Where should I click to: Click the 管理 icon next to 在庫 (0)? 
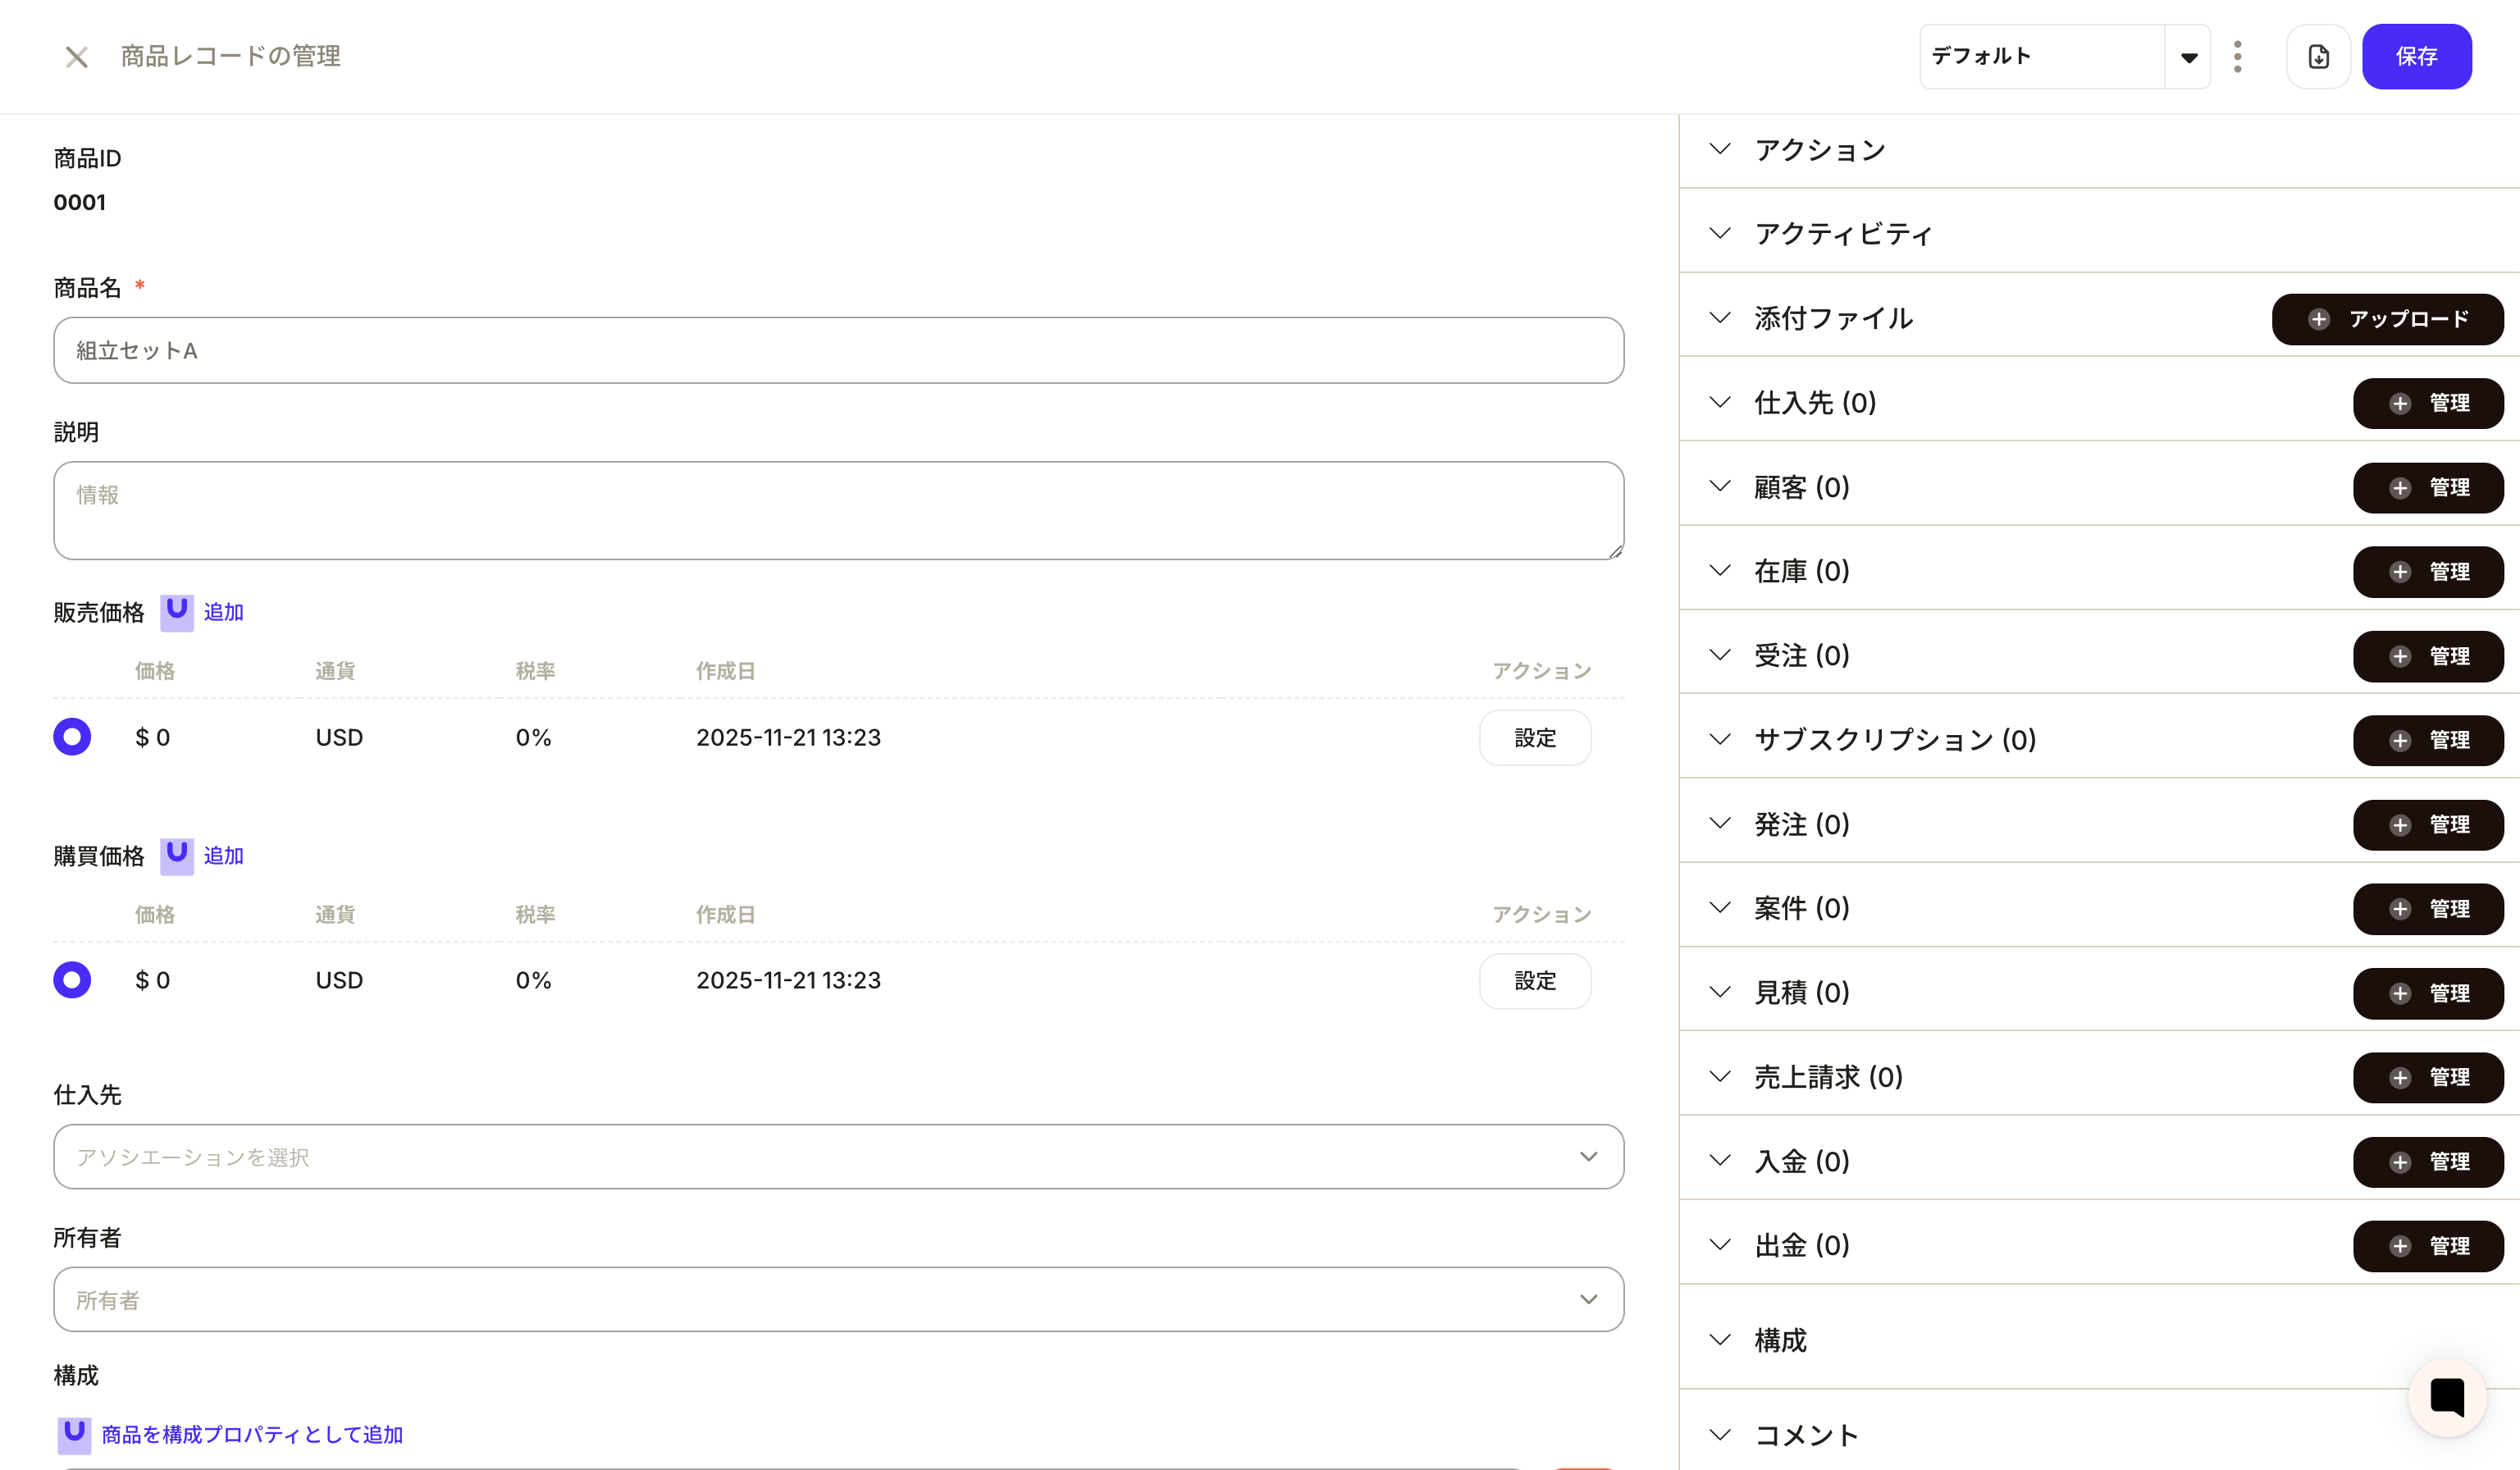(x=2401, y=572)
